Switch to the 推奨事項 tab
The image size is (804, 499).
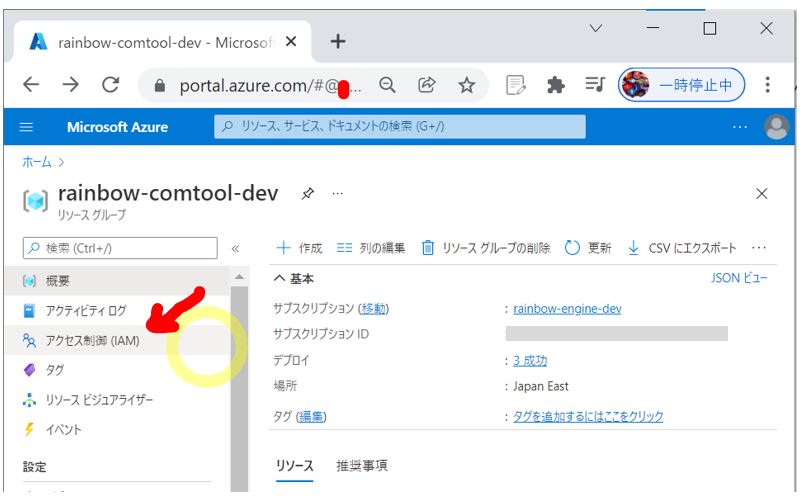pos(361,466)
